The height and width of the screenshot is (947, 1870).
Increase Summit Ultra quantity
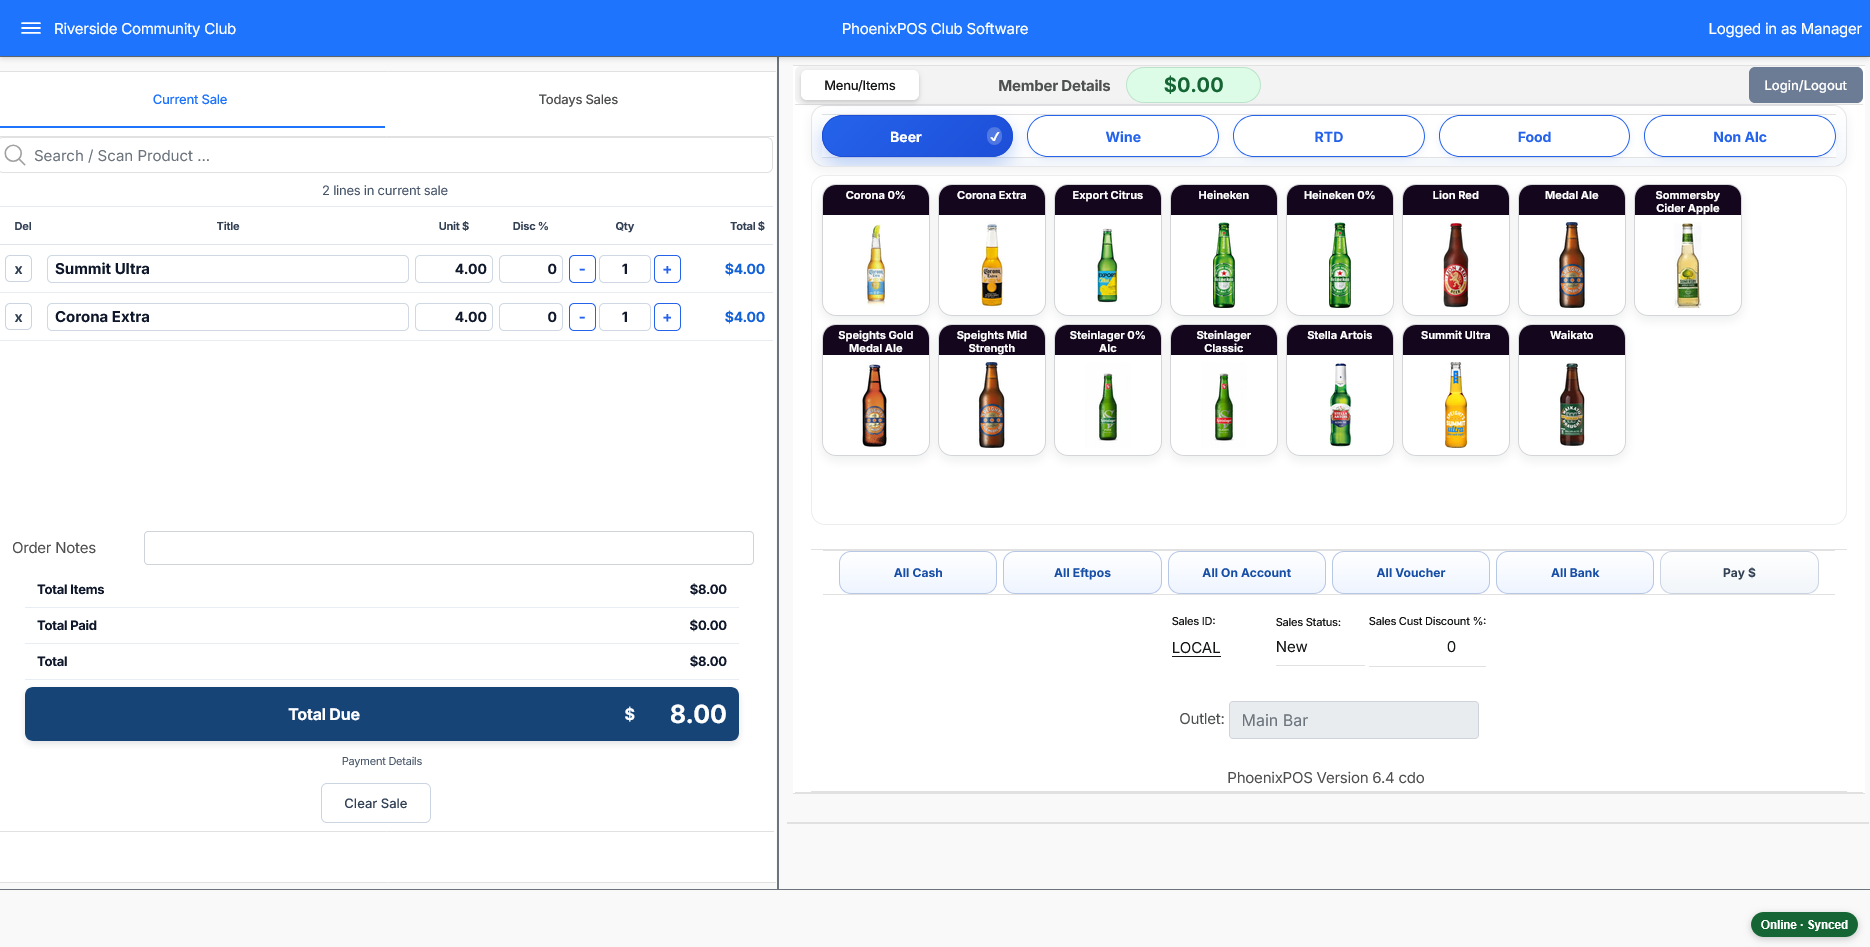667,269
